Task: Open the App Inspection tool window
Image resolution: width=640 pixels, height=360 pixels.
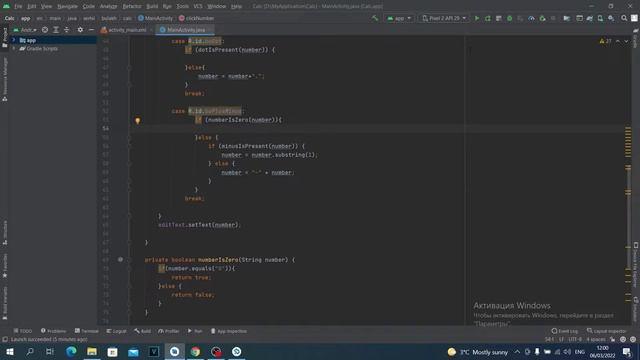Action: [229, 331]
